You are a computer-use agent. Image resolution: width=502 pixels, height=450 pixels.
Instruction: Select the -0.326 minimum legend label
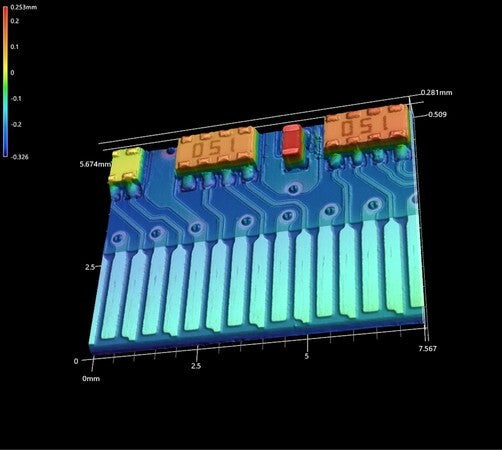click(x=20, y=157)
